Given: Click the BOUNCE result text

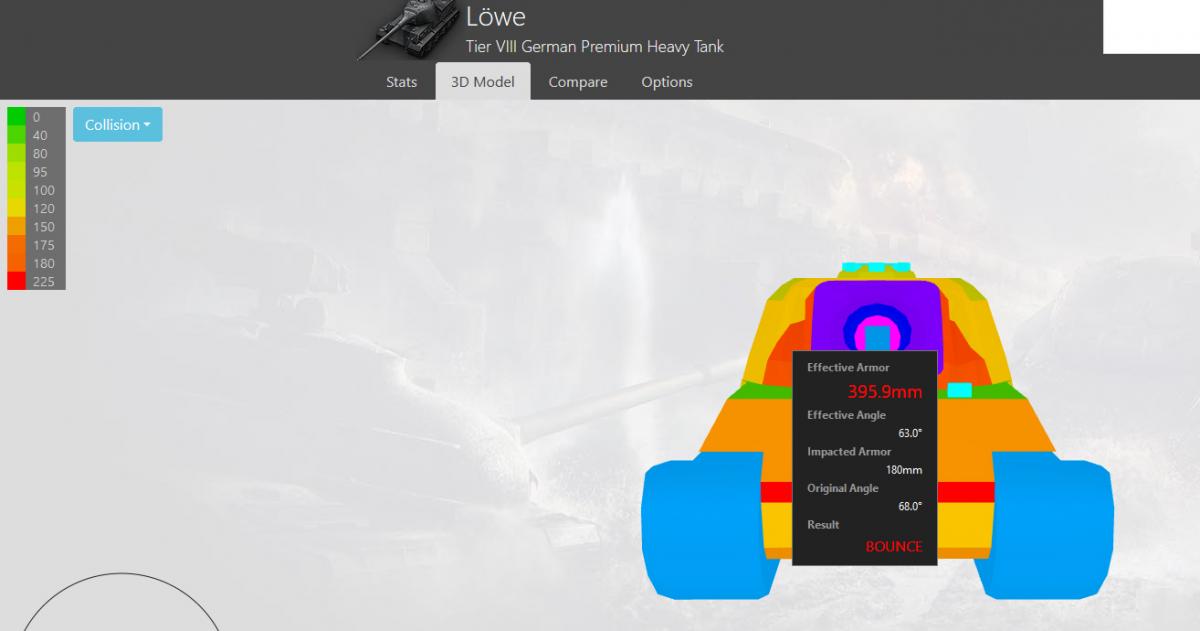Looking at the screenshot, I should click(x=894, y=546).
